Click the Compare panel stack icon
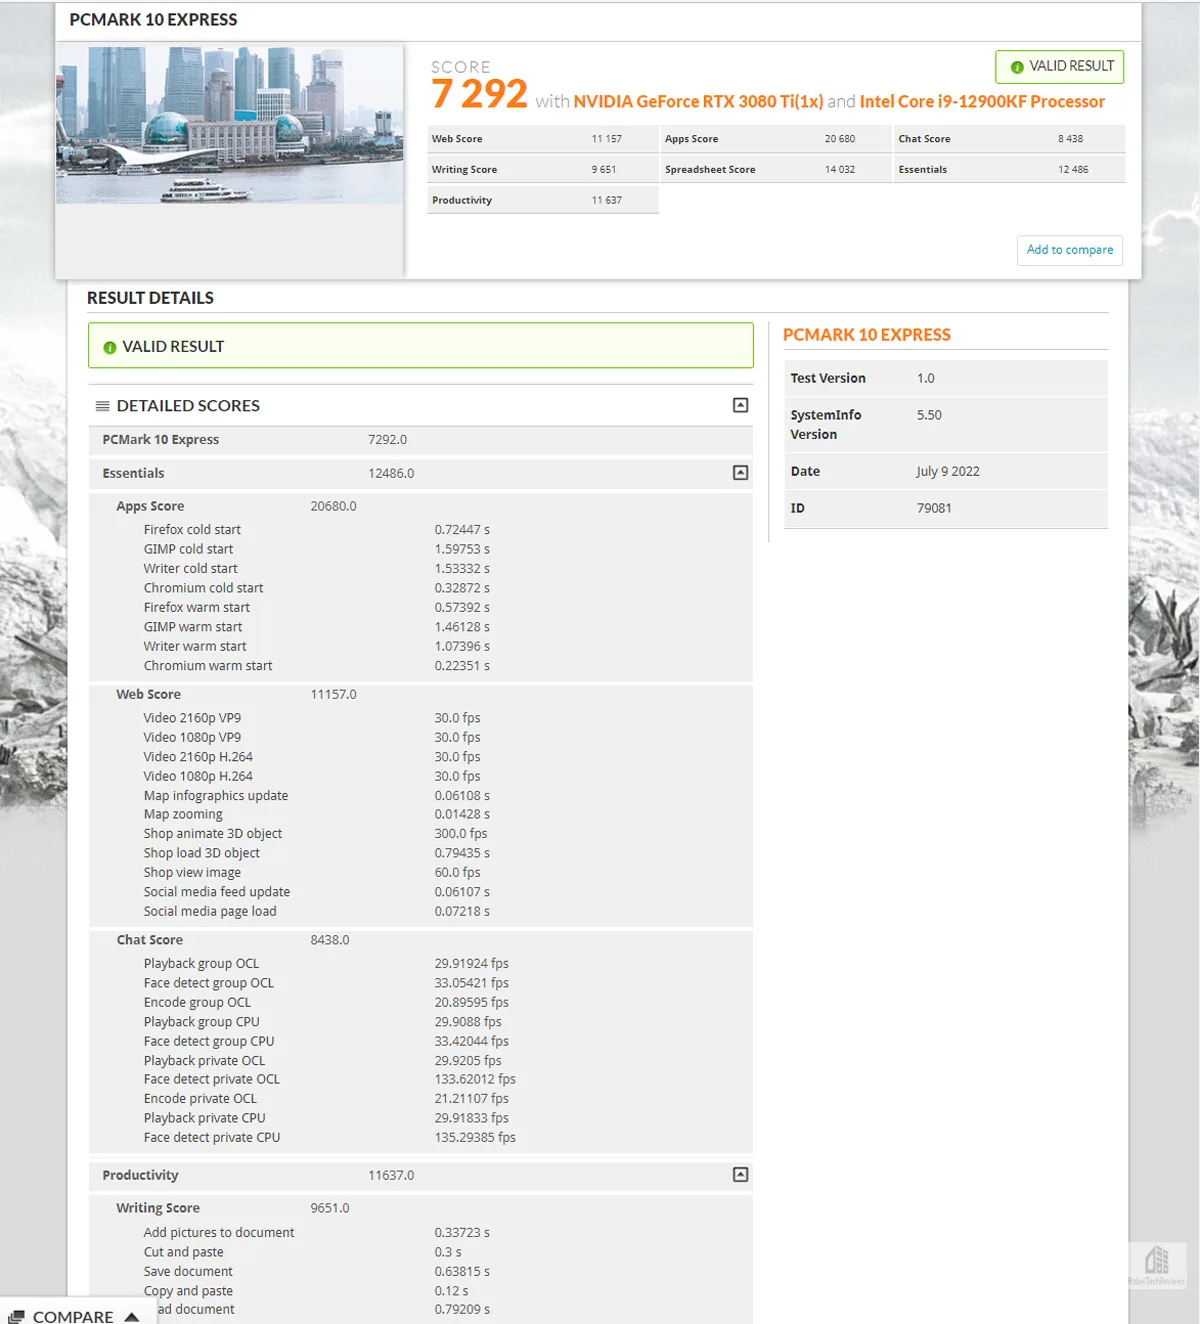The height and width of the screenshot is (1324, 1200). pyautogui.click(x=16, y=1317)
